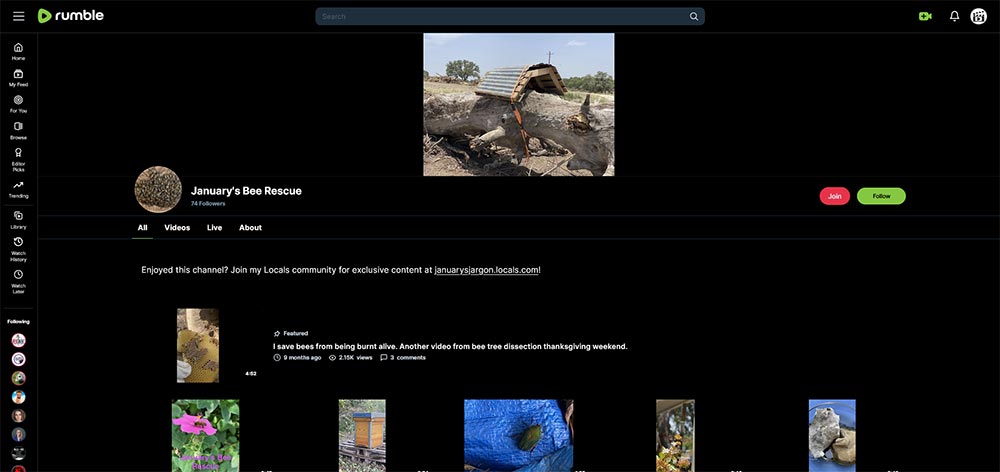Open Browse in sidebar

tap(18, 131)
